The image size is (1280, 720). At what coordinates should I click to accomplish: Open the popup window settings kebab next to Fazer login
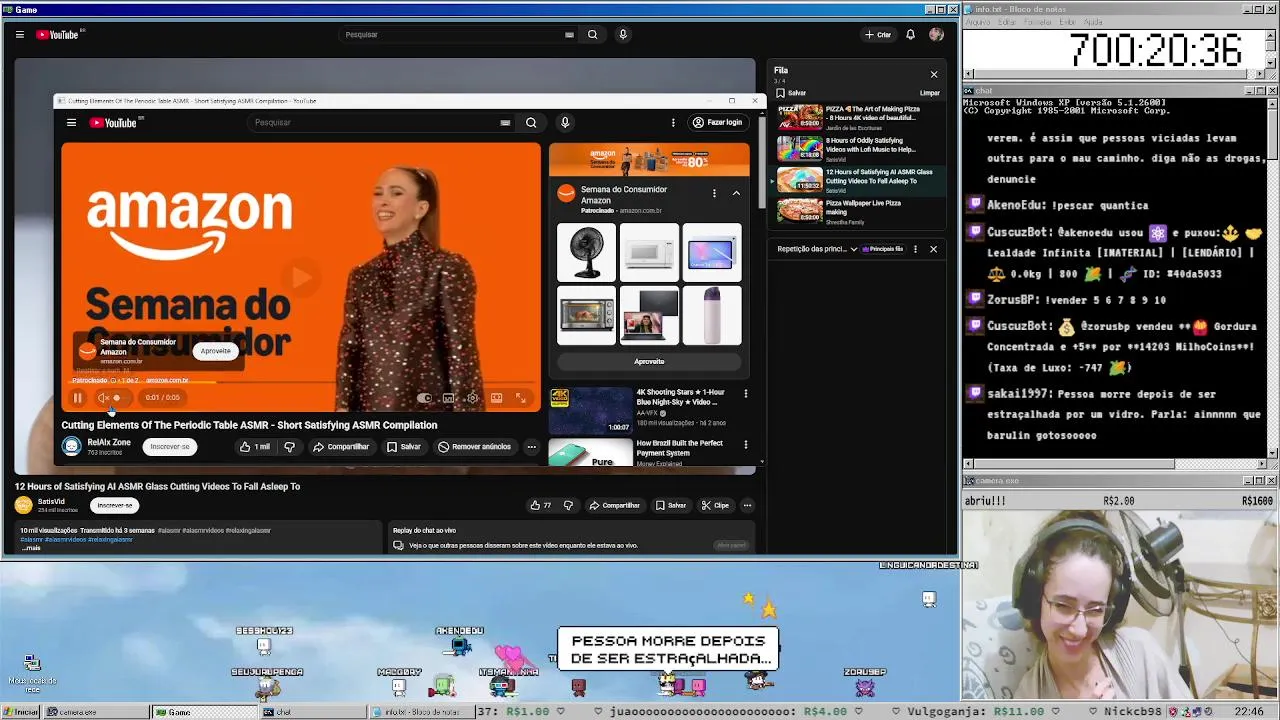[673, 123]
